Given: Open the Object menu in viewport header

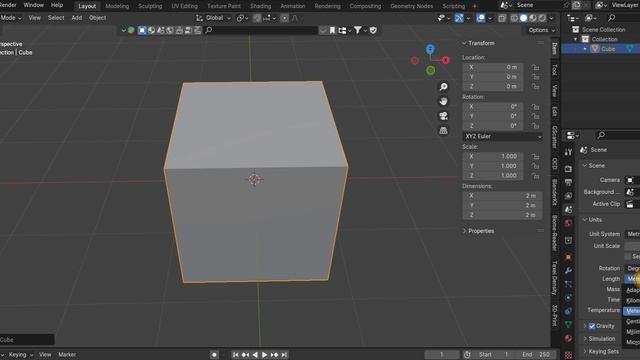Looking at the screenshot, I should tap(98, 18).
